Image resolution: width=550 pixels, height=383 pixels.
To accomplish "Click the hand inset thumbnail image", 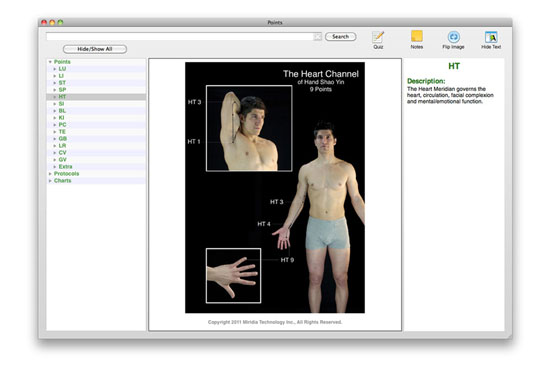I will (233, 276).
